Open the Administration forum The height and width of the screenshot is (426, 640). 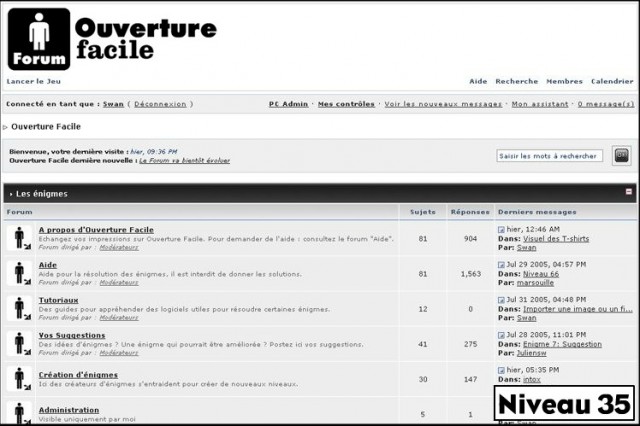pos(69,410)
